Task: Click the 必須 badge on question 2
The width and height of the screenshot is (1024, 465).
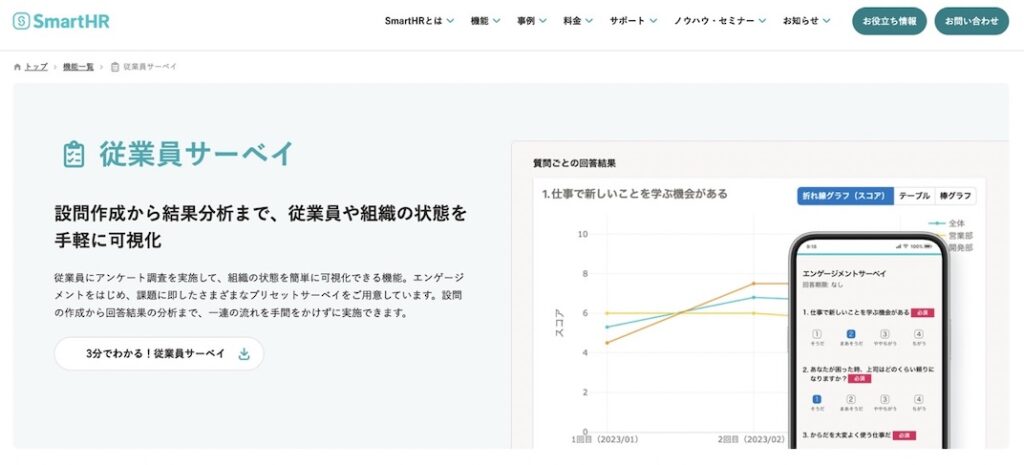Action: [858, 379]
